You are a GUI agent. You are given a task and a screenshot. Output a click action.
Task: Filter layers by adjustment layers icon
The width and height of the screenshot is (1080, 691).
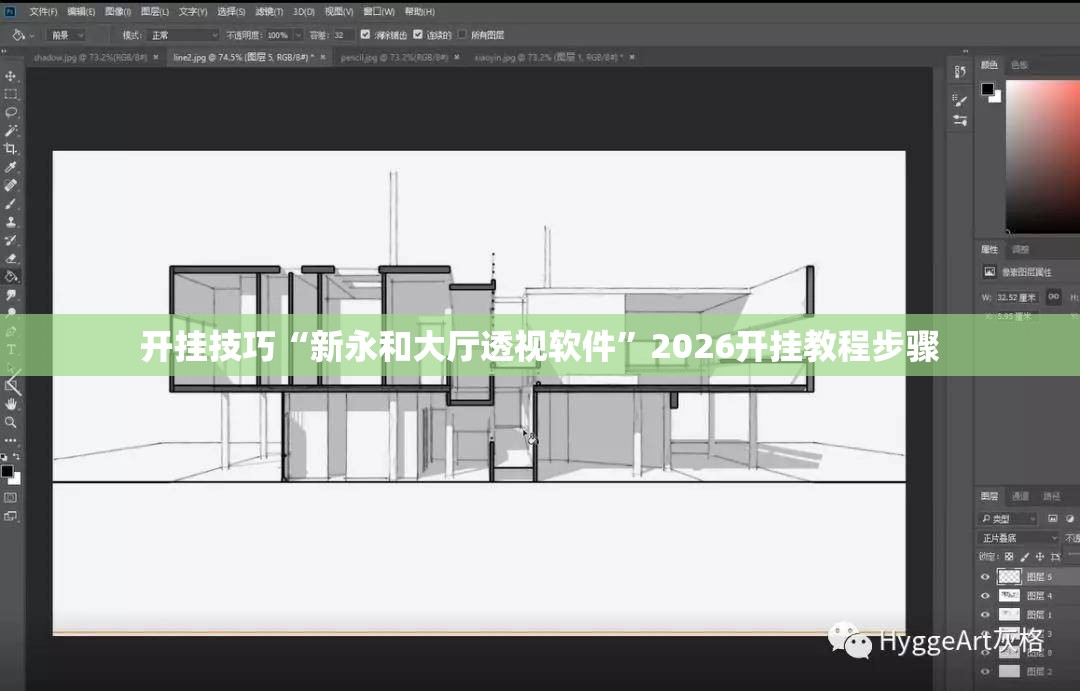(x=1070, y=519)
